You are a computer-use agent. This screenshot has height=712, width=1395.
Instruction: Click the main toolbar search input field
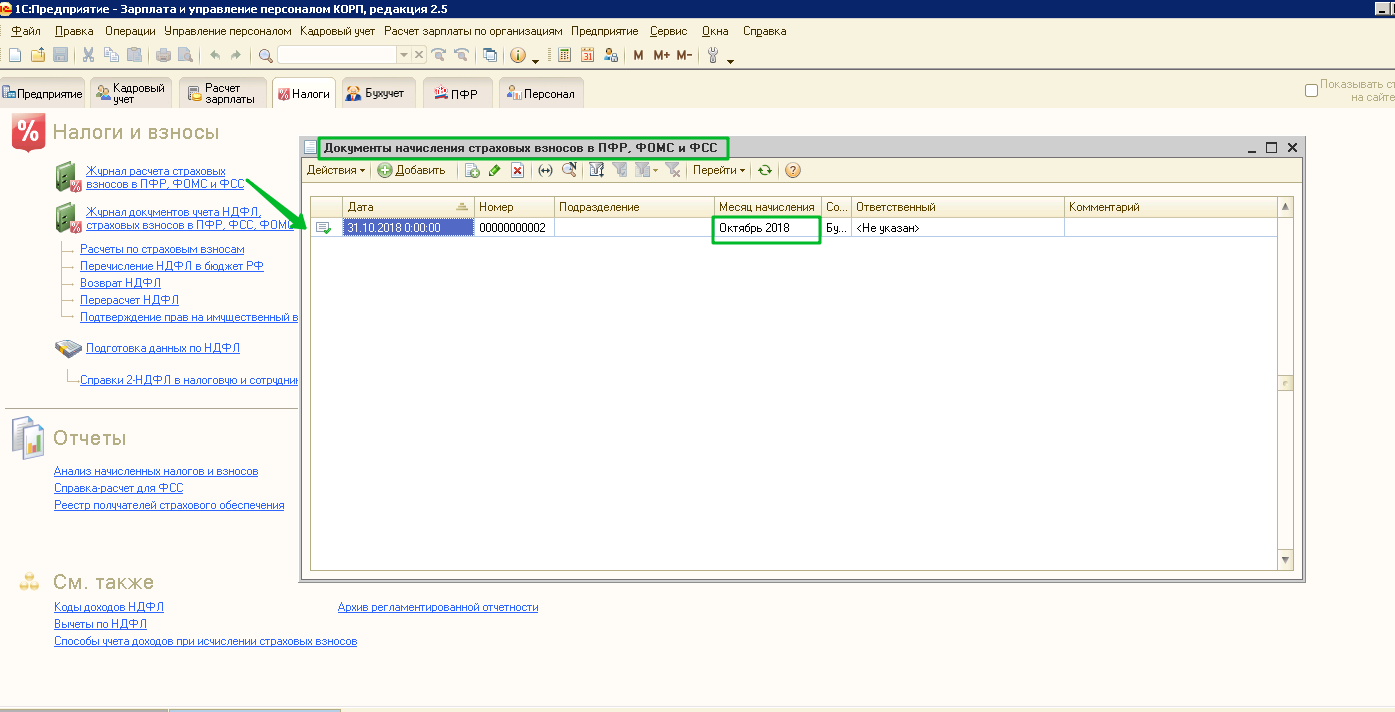click(337, 55)
